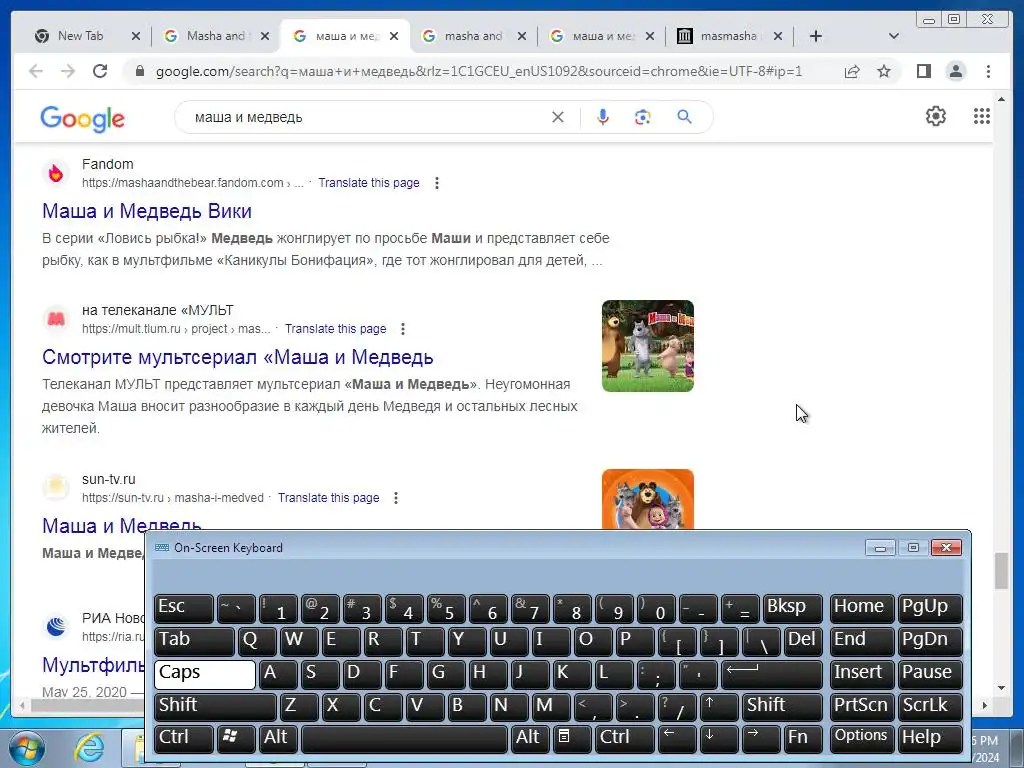Image resolution: width=1024 pixels, height=768 pixels.
Task: Click the horizontal scroll right arrow
Action: click(985, 705)
